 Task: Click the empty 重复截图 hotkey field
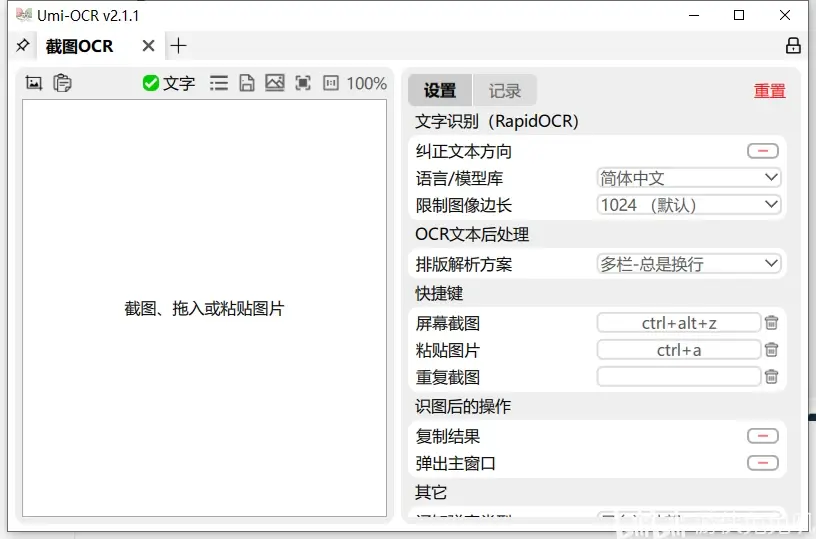[679, 377]
